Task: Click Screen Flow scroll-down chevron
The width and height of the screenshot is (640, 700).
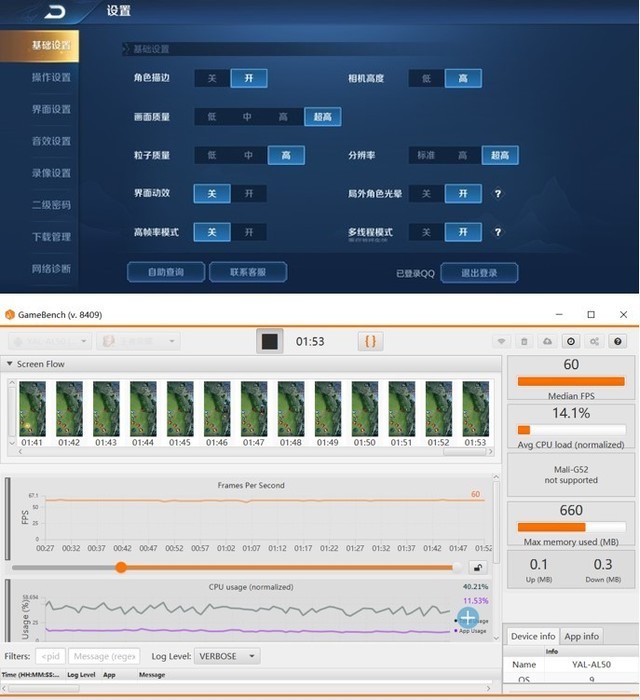Action: click(12, 443)
